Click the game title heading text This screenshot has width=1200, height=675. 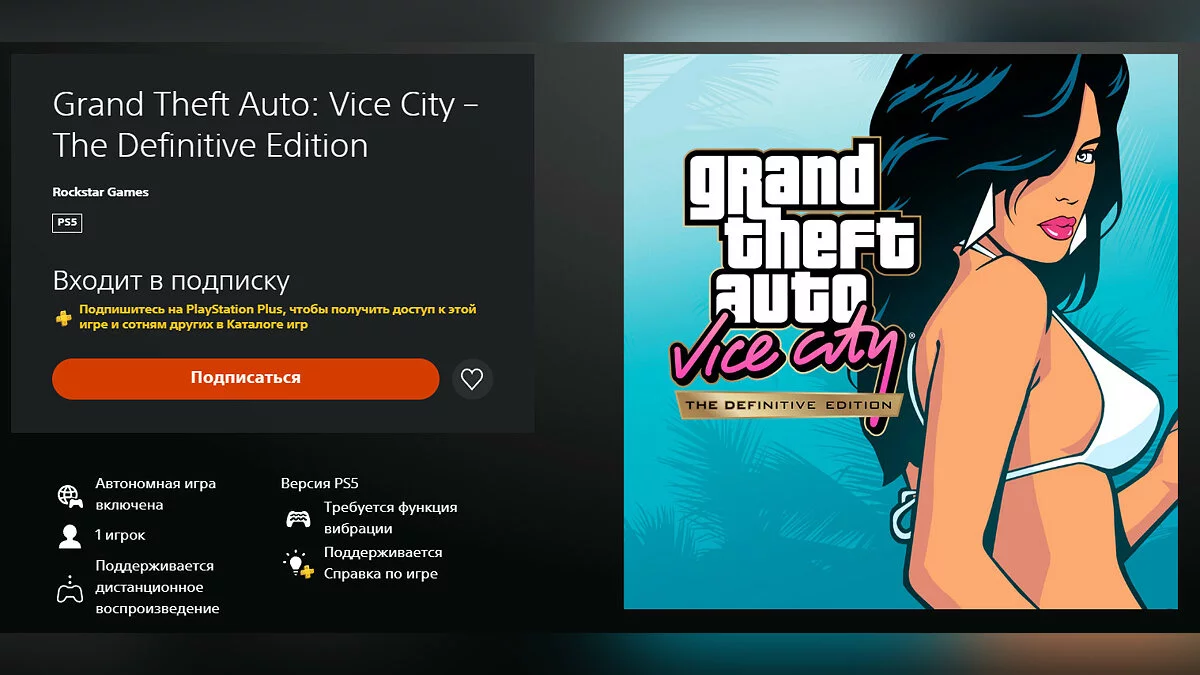point(265,125)
